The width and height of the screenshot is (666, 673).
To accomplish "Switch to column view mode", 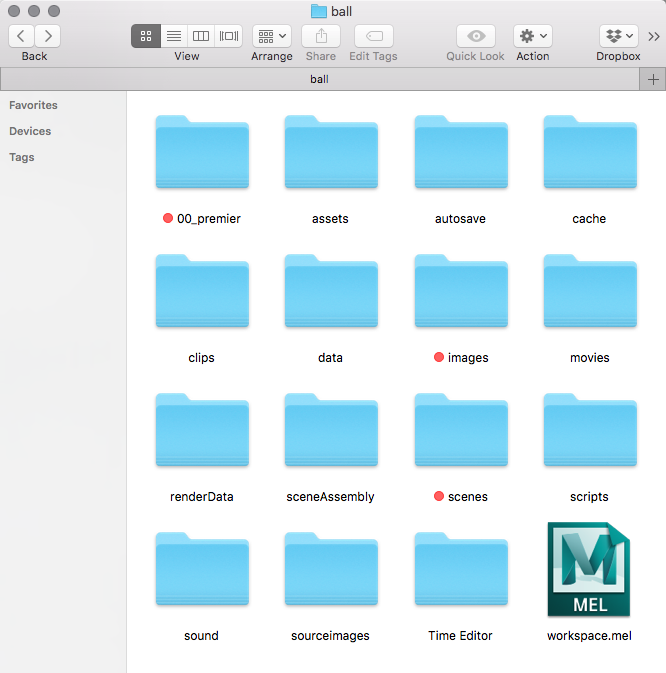I will [x=201, y=36].
